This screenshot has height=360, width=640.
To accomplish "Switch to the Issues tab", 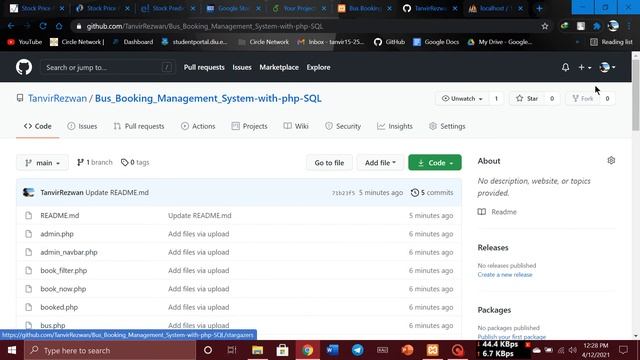I will 82,126.
